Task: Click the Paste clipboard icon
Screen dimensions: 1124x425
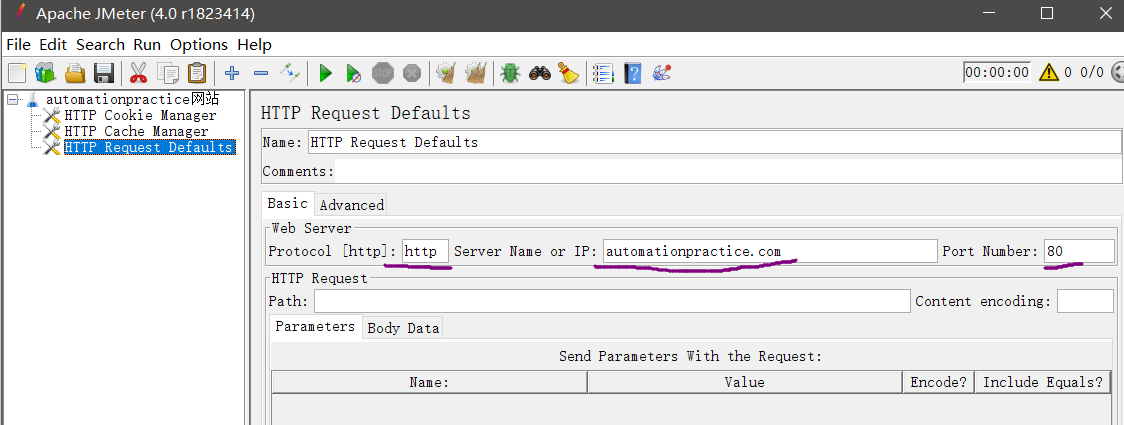Action: tap(197, 72)
